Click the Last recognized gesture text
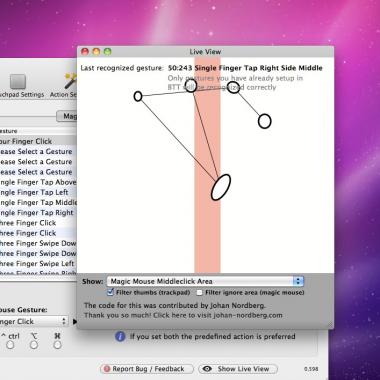380x380 pixels. 122,68
